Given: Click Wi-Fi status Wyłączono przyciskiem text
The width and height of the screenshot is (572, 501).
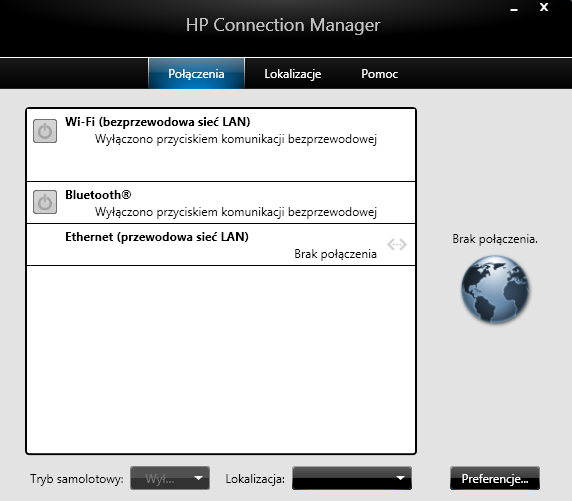Looking at the screenshot, I should click(x=236, y=139).
